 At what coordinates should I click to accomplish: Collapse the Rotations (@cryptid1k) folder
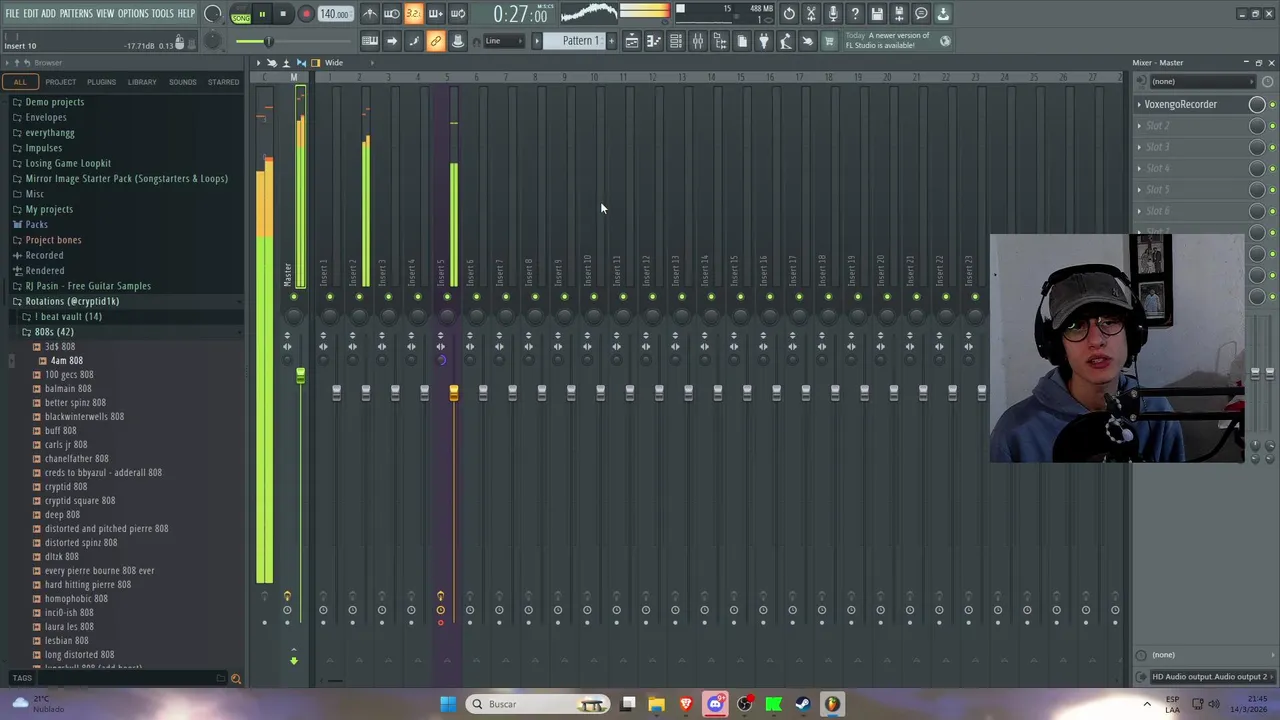[x=72, y=301]
